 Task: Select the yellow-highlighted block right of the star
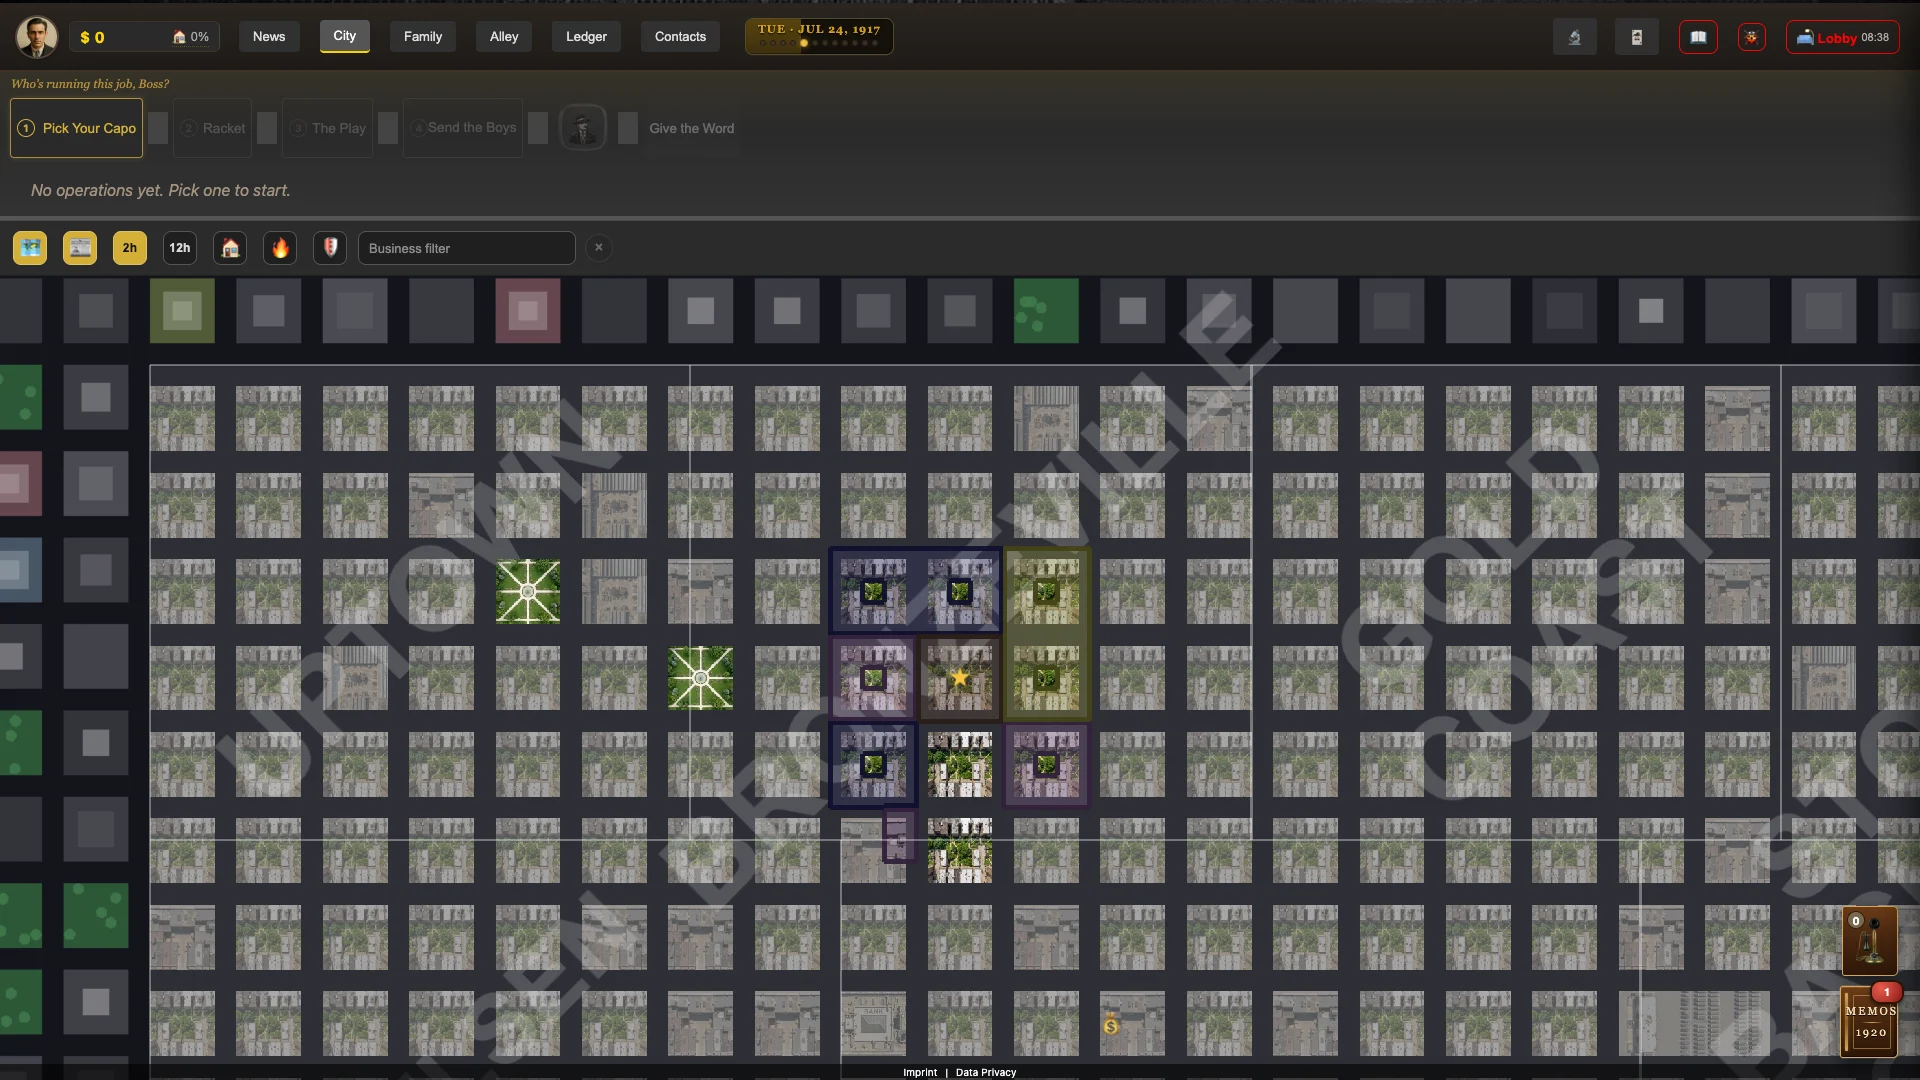pyautogui.click(x=1046, y=678)
